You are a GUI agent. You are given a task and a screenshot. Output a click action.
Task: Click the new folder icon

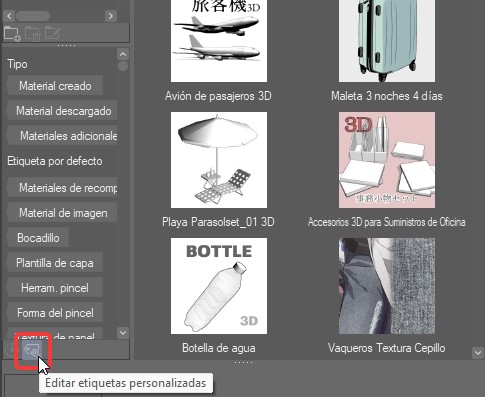pyautogui.click(x=12, y=33)
